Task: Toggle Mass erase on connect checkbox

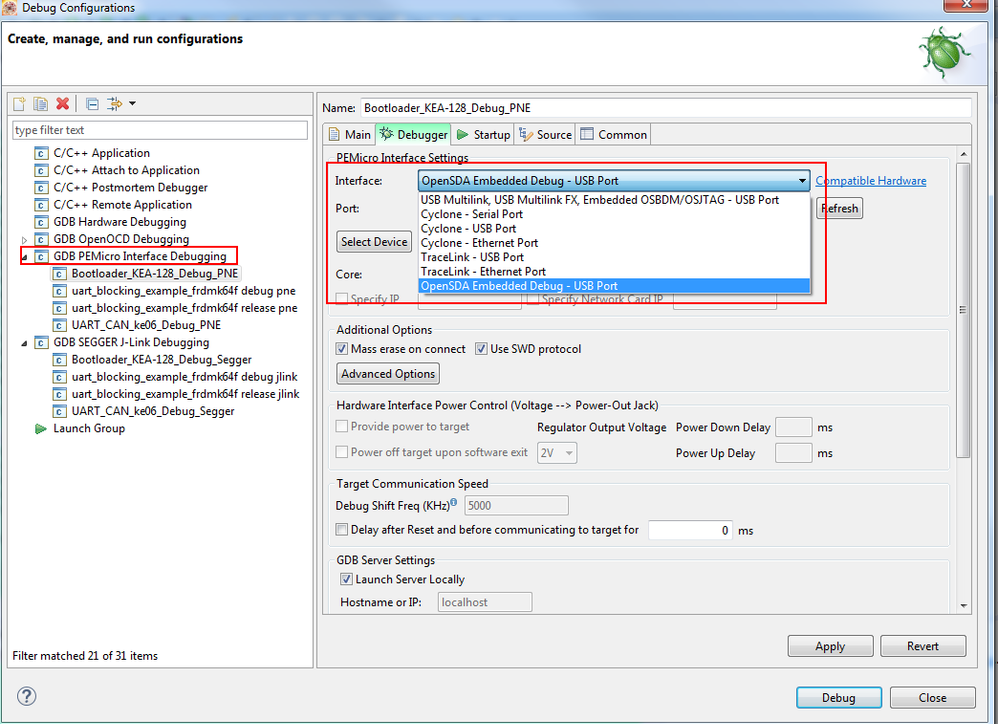Action: [x=342, y=349]
